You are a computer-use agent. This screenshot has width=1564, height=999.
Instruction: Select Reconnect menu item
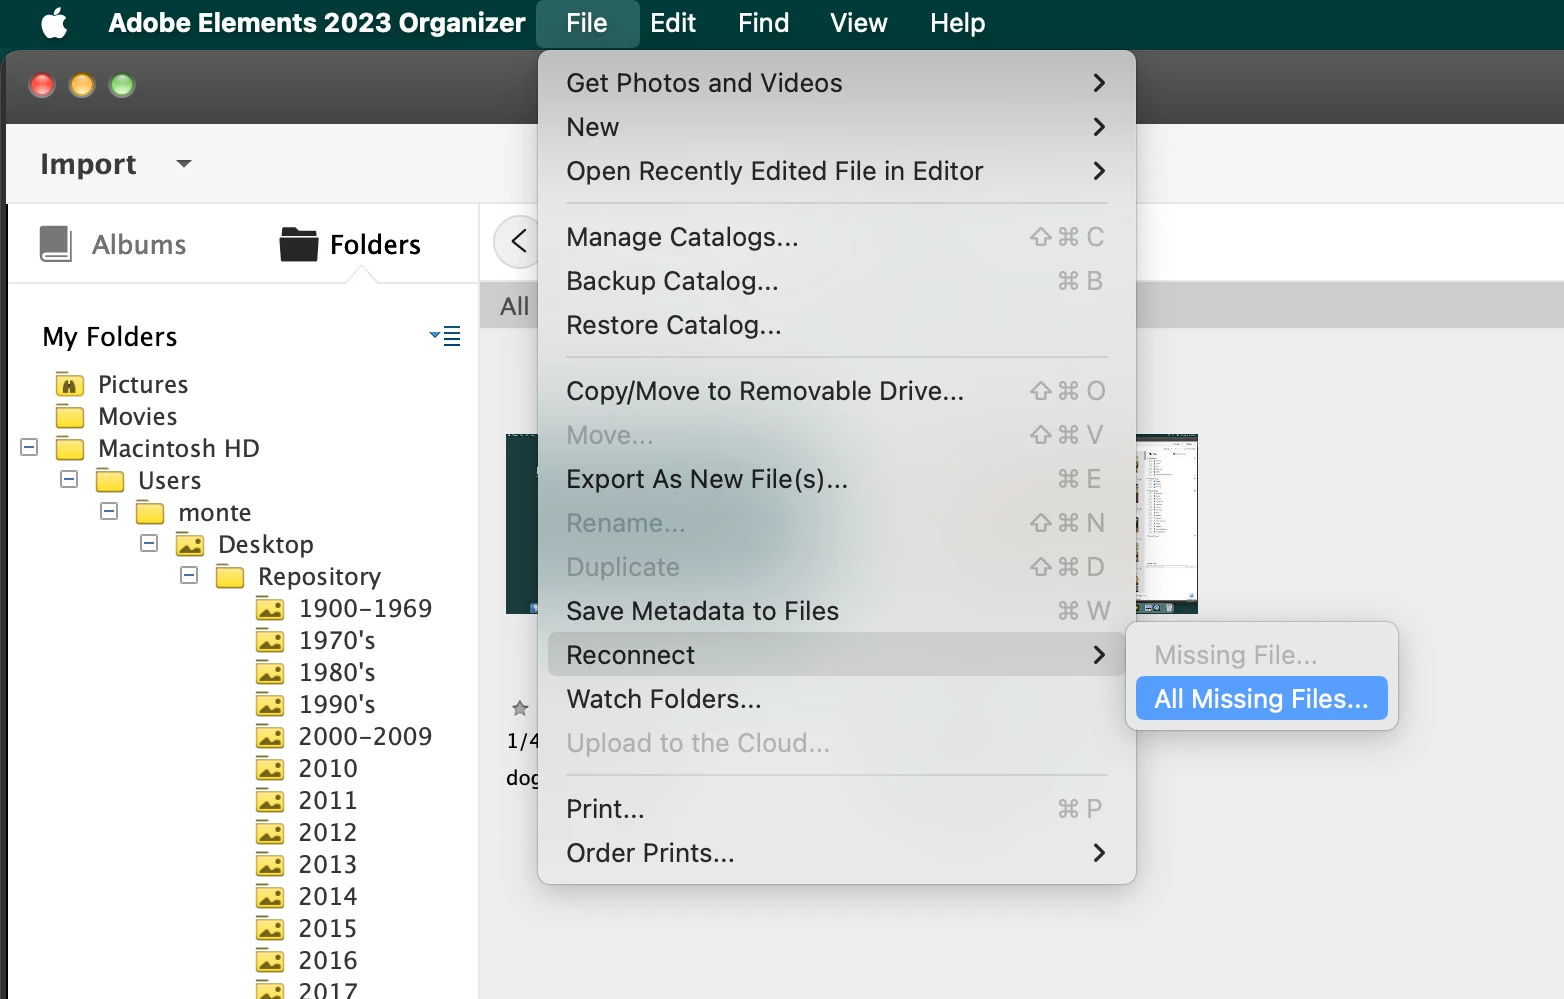coord(836,655)
